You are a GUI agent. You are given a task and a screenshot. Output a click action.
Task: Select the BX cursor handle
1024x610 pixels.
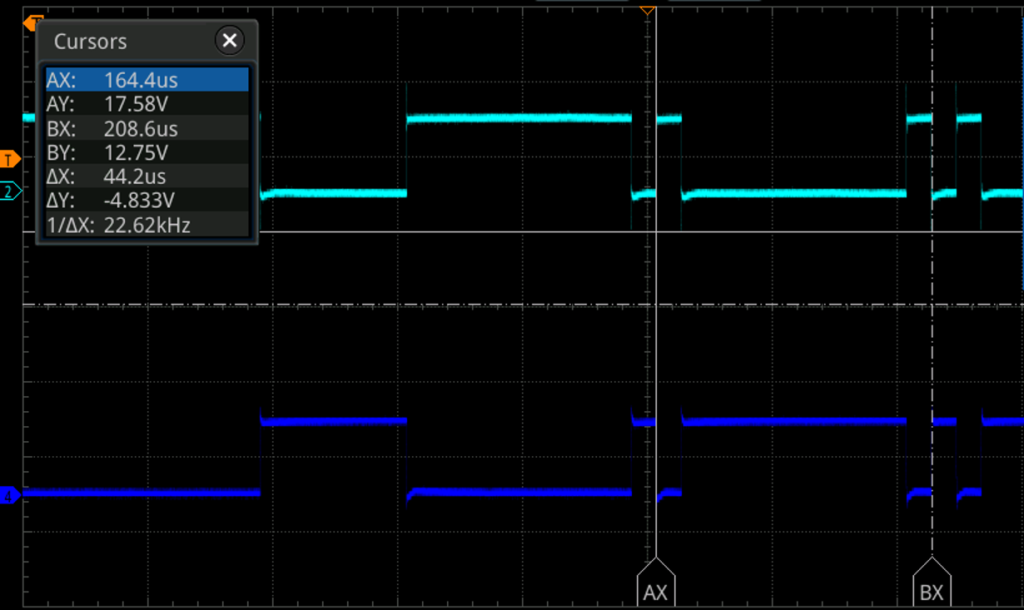(x=932, y=583)
